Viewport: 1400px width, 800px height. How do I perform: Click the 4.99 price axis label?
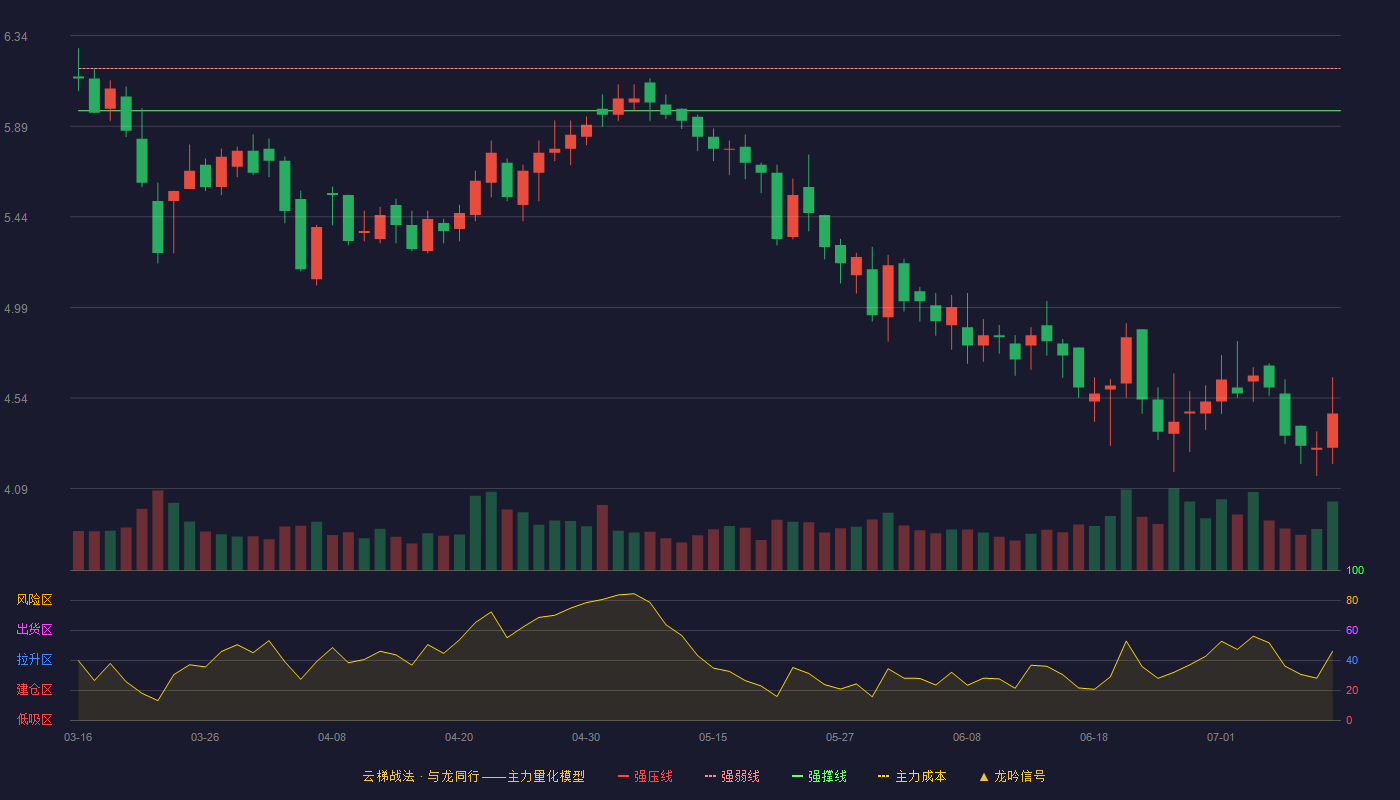click(16, 309)
